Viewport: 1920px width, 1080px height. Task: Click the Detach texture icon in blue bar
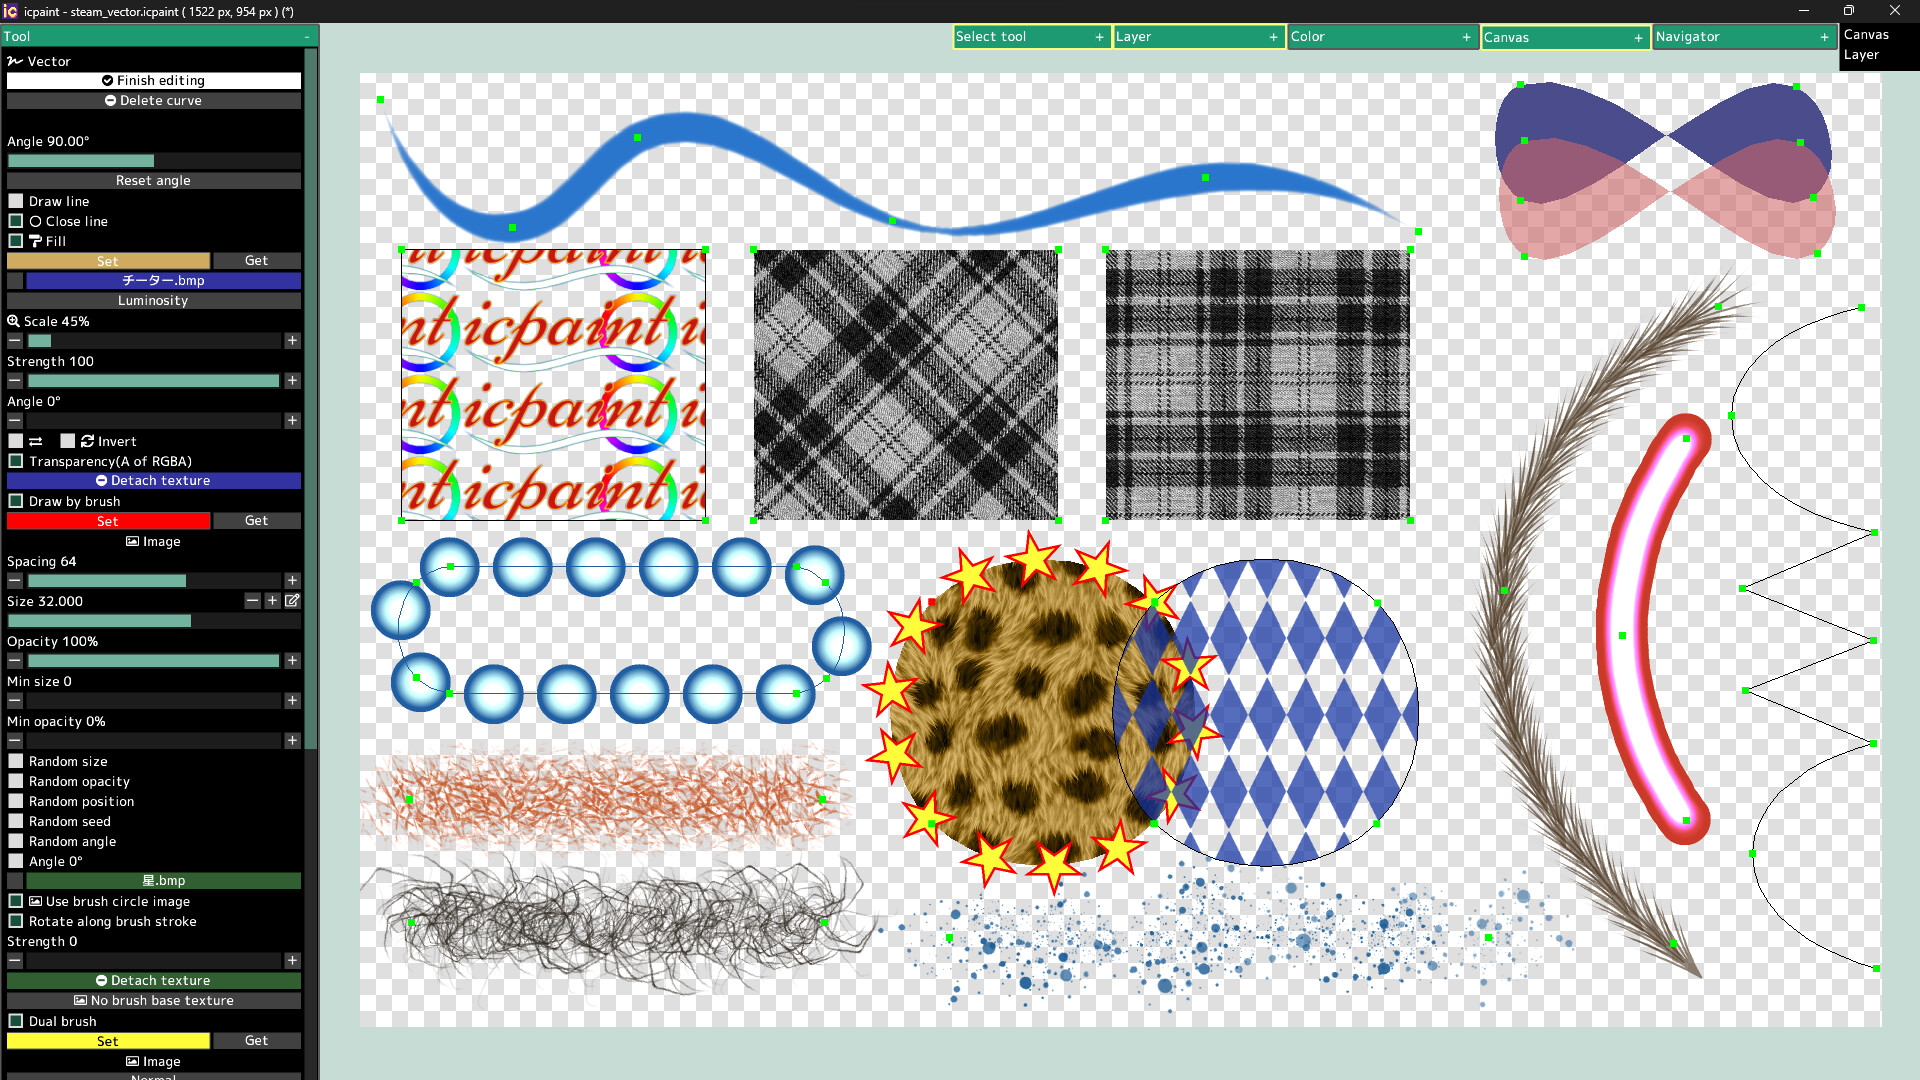(101, 480)
